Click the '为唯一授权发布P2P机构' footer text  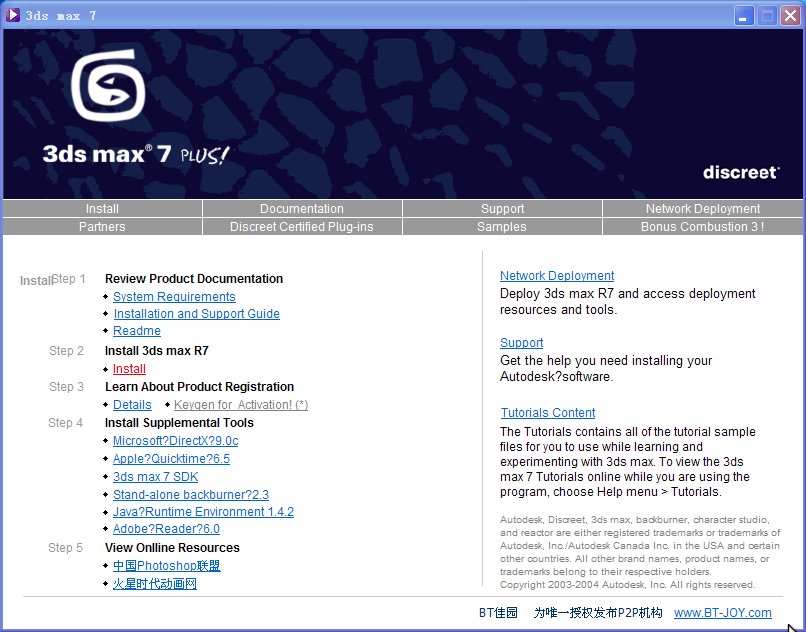(x=598, y=612)
